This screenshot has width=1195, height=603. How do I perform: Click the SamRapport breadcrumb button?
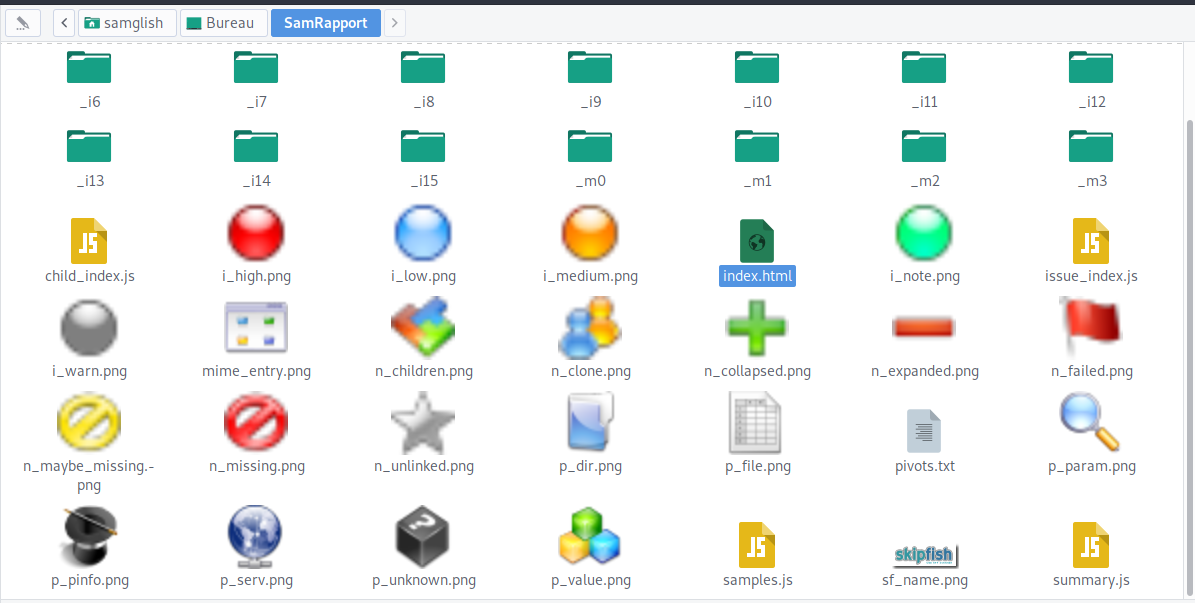coord(325,23)
